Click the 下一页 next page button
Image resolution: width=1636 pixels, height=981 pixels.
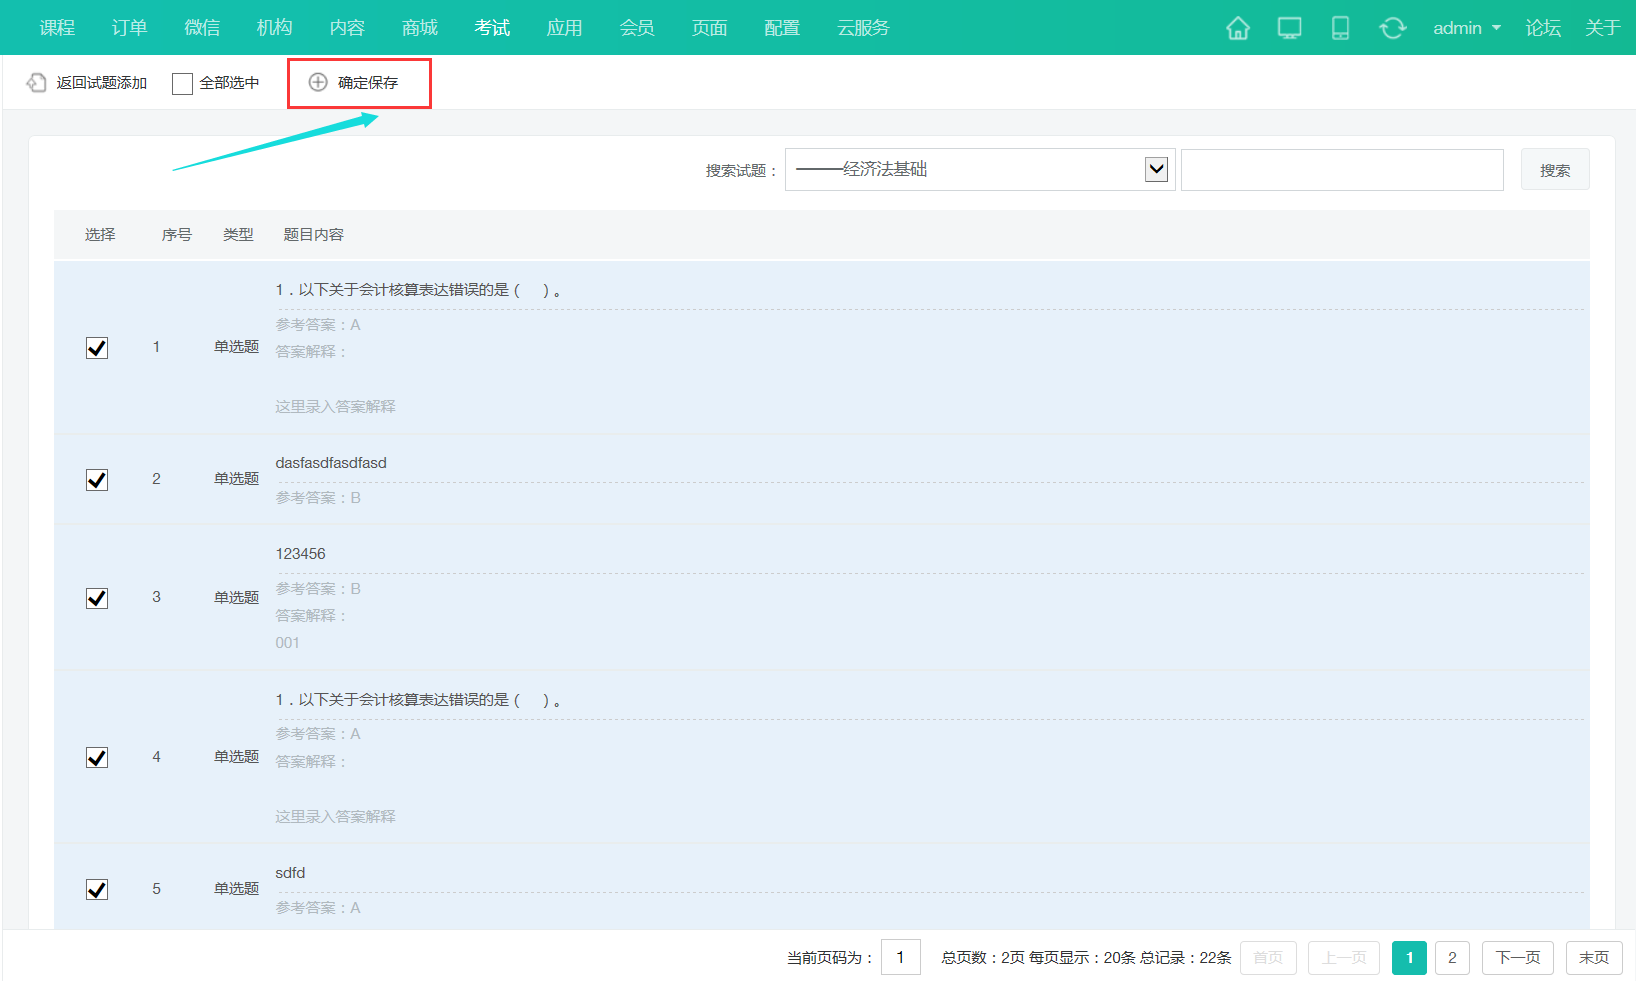pyautogui.click(x=1517, y=958)
